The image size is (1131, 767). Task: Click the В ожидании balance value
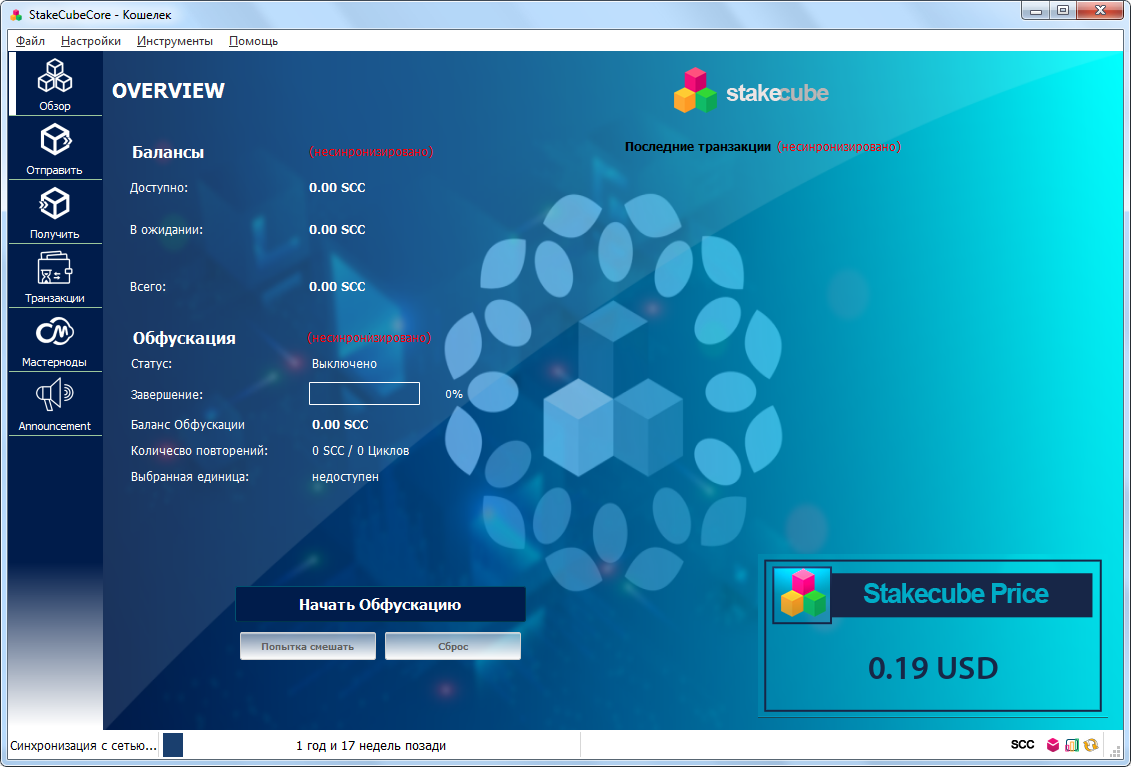tap(337, 229)
